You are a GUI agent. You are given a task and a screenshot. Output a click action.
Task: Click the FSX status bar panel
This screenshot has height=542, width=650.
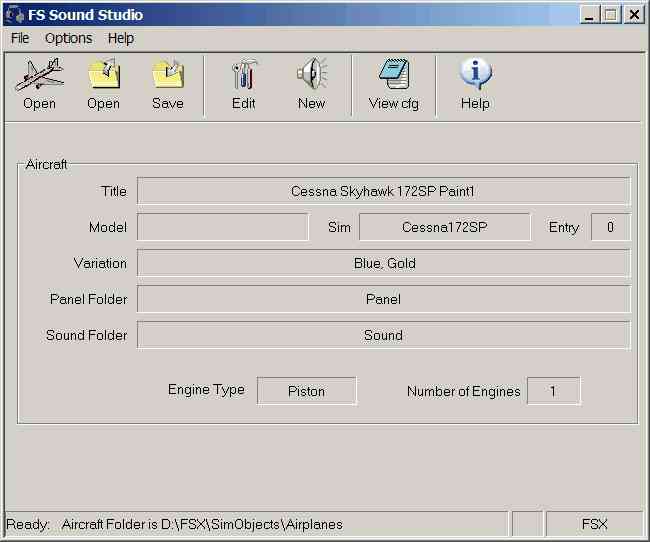click(594, 524)
